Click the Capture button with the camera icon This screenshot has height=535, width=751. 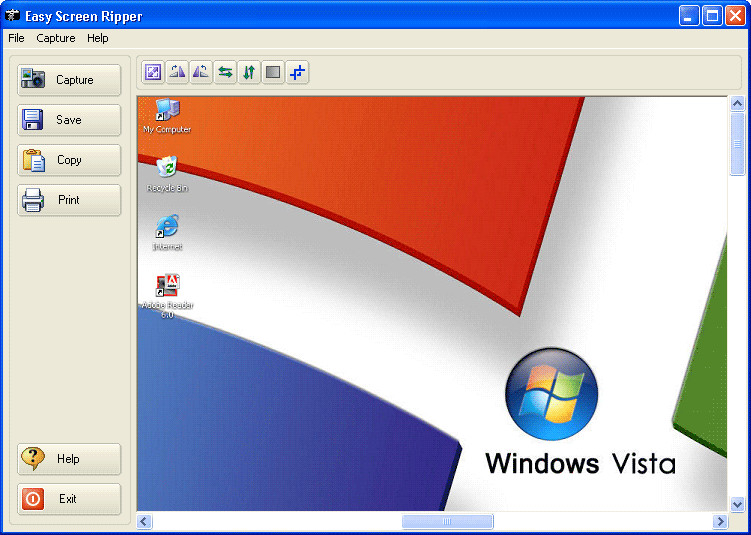point(69,80)
